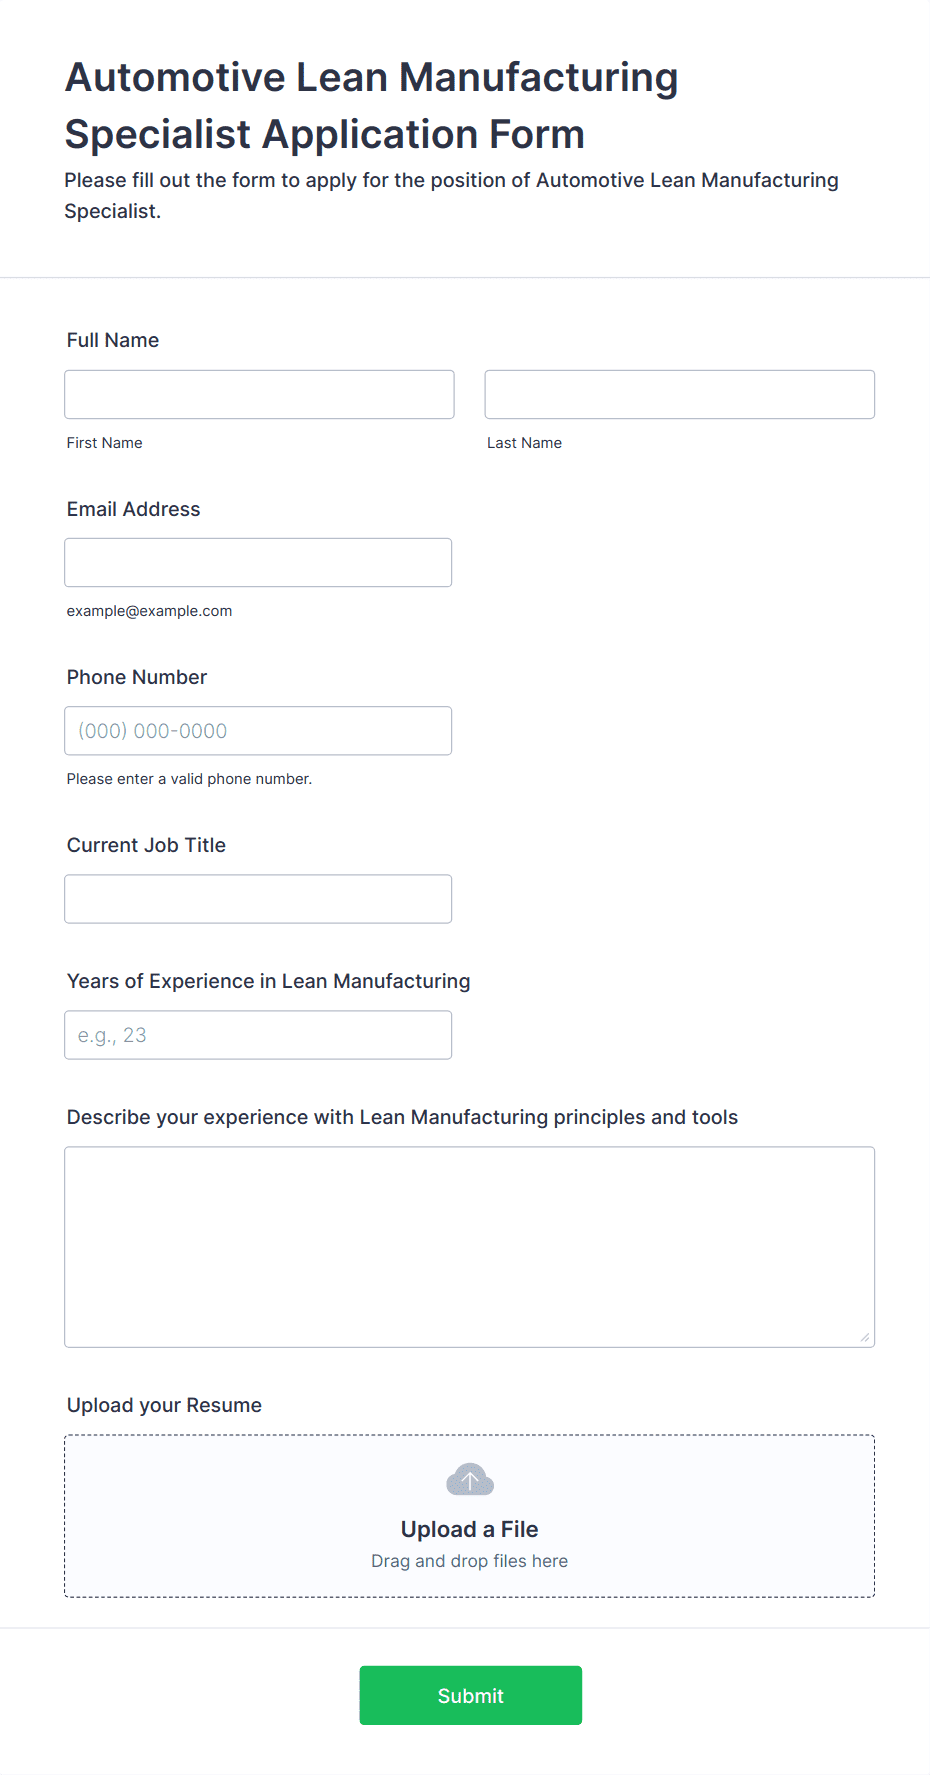
Task: Click the First Name sublabel
Action: (105, 443)
